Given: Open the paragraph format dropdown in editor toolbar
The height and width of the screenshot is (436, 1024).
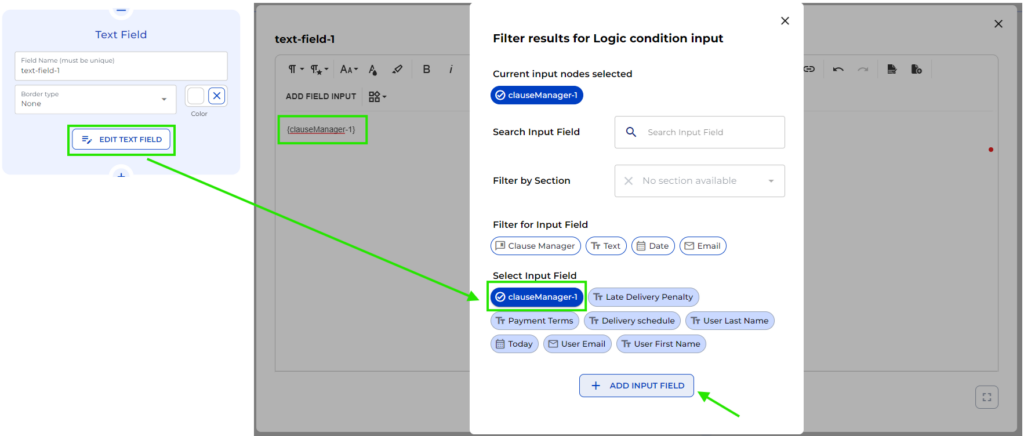Looking at the screenshot, I should click(296, 69).
